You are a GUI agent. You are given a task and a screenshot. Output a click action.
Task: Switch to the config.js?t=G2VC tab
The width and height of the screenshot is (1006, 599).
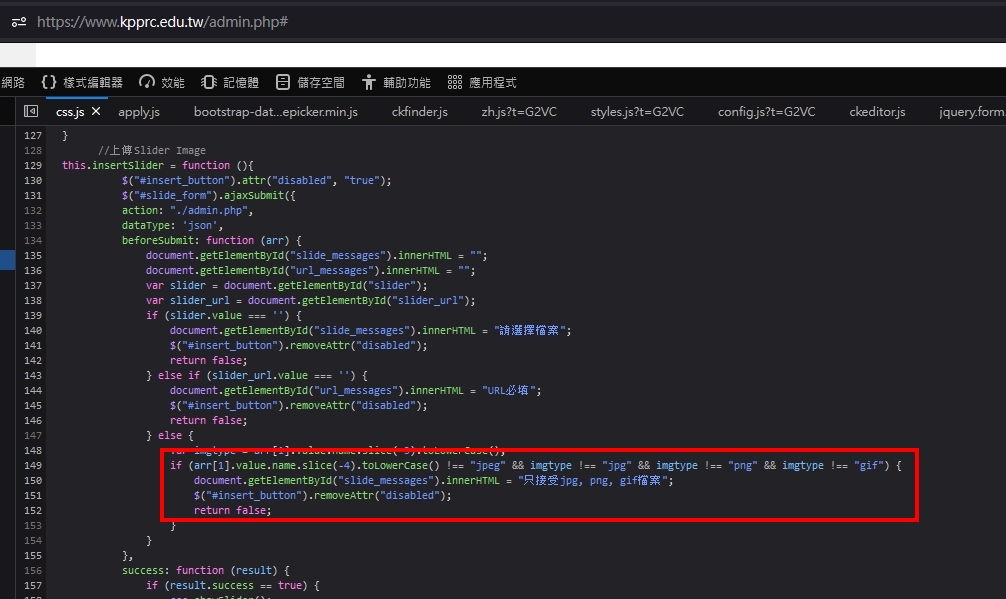coord(767,112)
